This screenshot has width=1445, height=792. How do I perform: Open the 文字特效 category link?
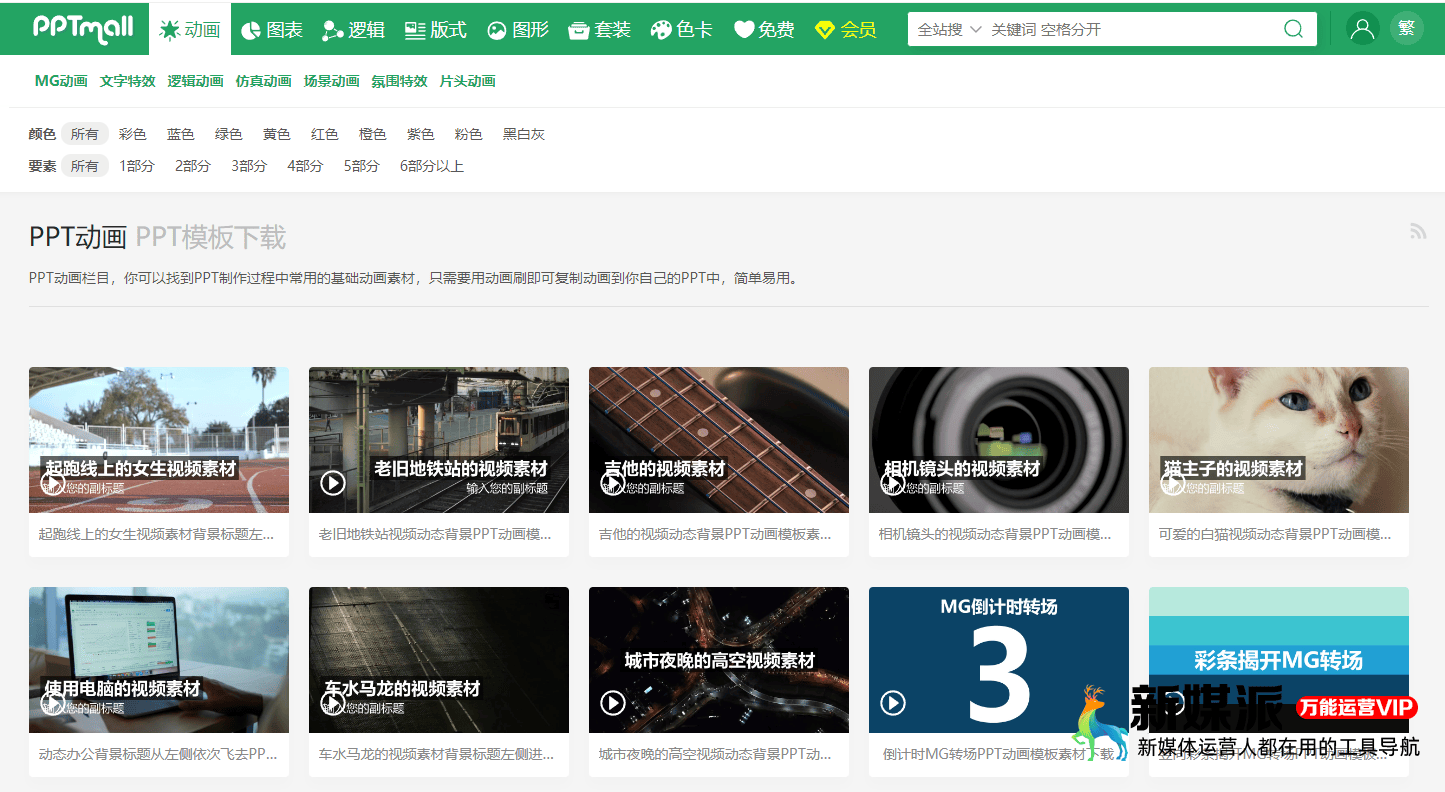[127, 81]
